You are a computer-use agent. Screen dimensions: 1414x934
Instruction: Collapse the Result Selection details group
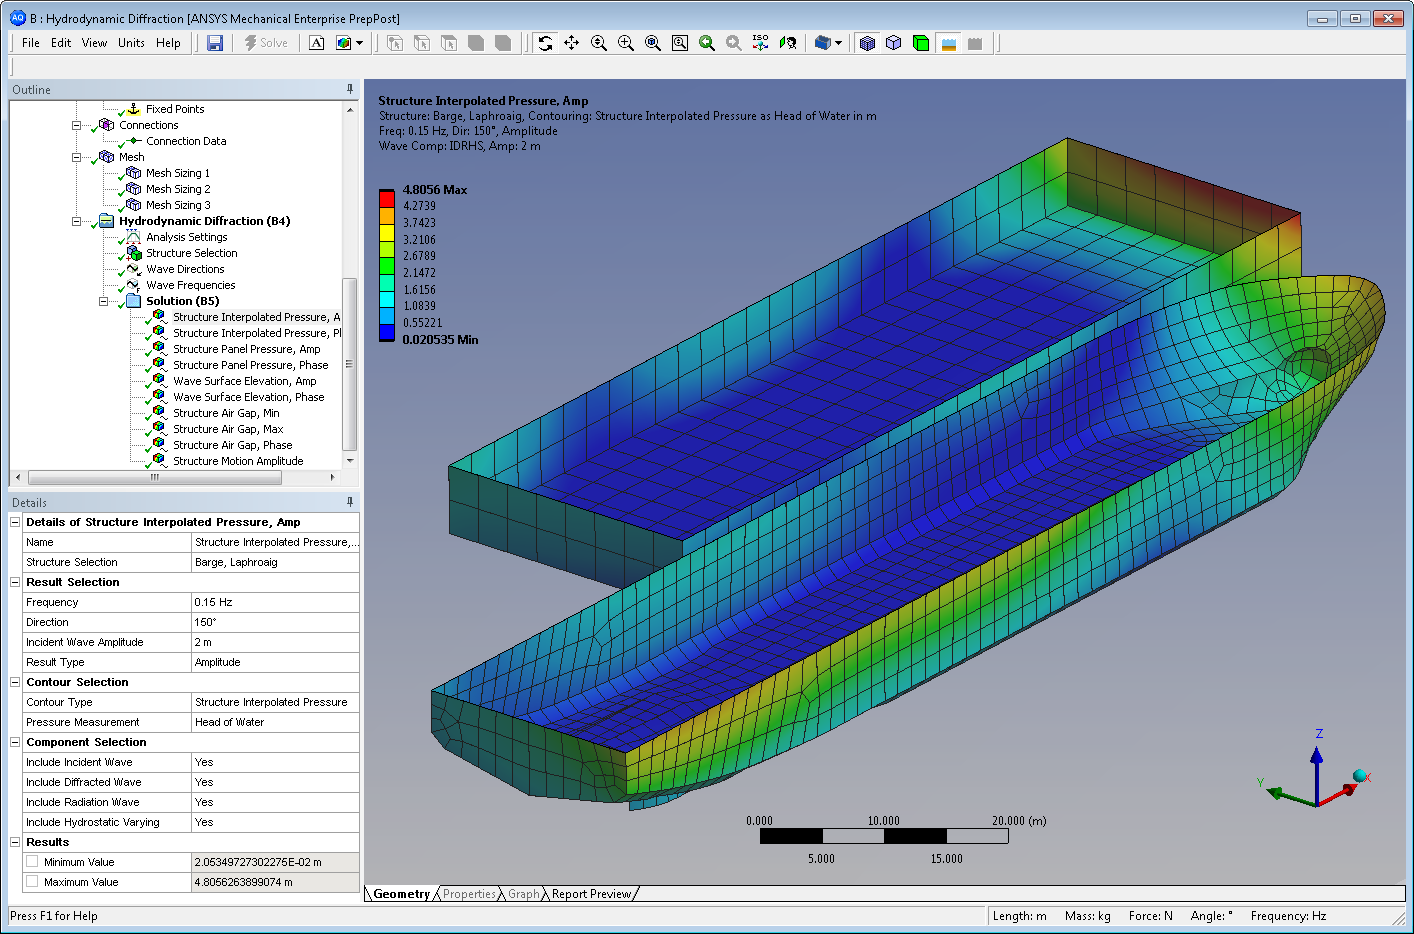[x=15, y=582]
